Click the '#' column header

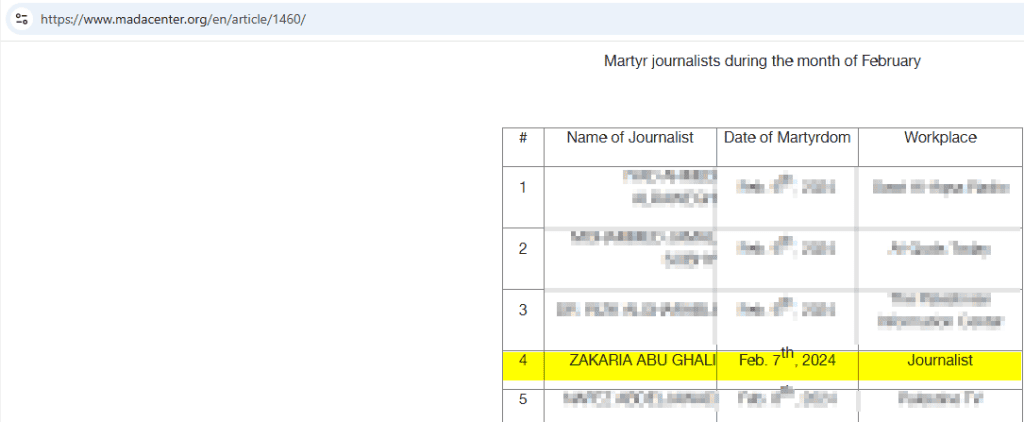[523, 138]
